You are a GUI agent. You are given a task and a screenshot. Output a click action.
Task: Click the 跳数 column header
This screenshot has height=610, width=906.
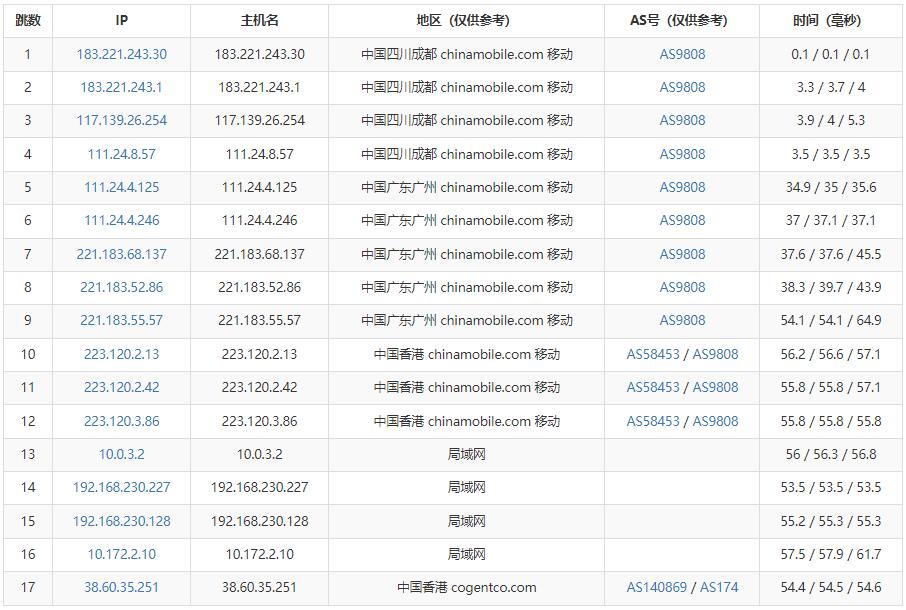coord(28,21)
